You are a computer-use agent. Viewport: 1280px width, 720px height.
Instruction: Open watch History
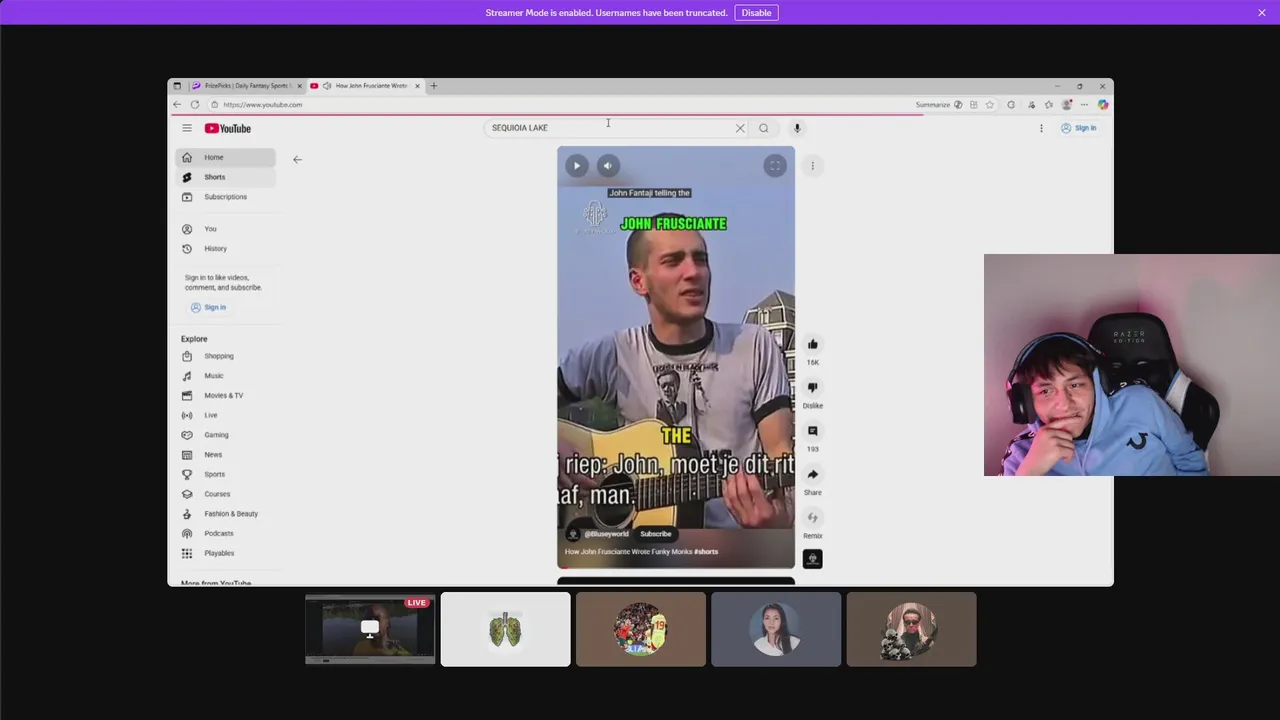pos(225,249)
